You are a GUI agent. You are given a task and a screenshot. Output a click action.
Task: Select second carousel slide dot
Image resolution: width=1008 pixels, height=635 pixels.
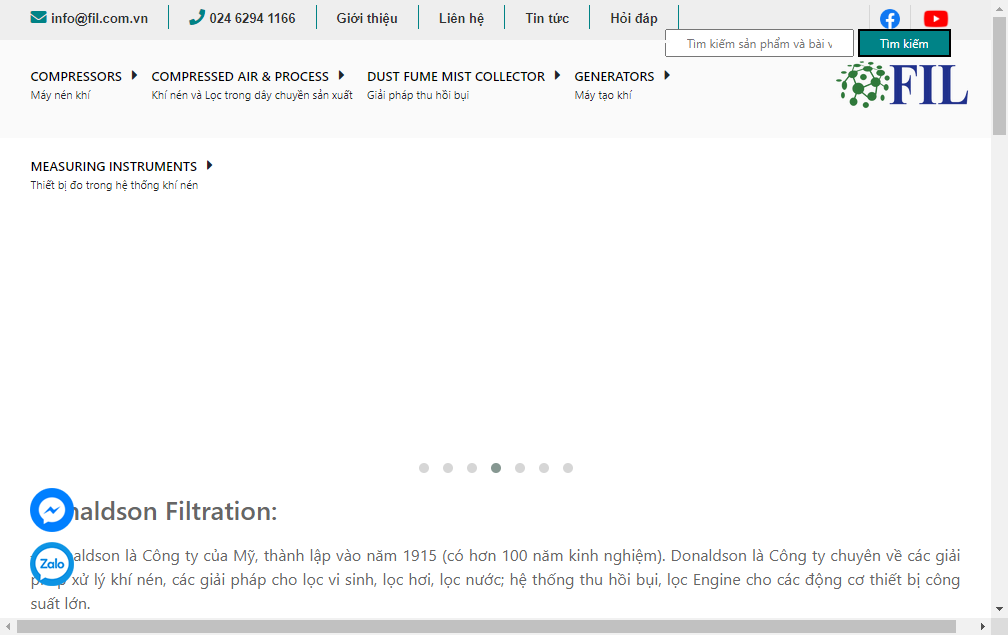(448, 468)
